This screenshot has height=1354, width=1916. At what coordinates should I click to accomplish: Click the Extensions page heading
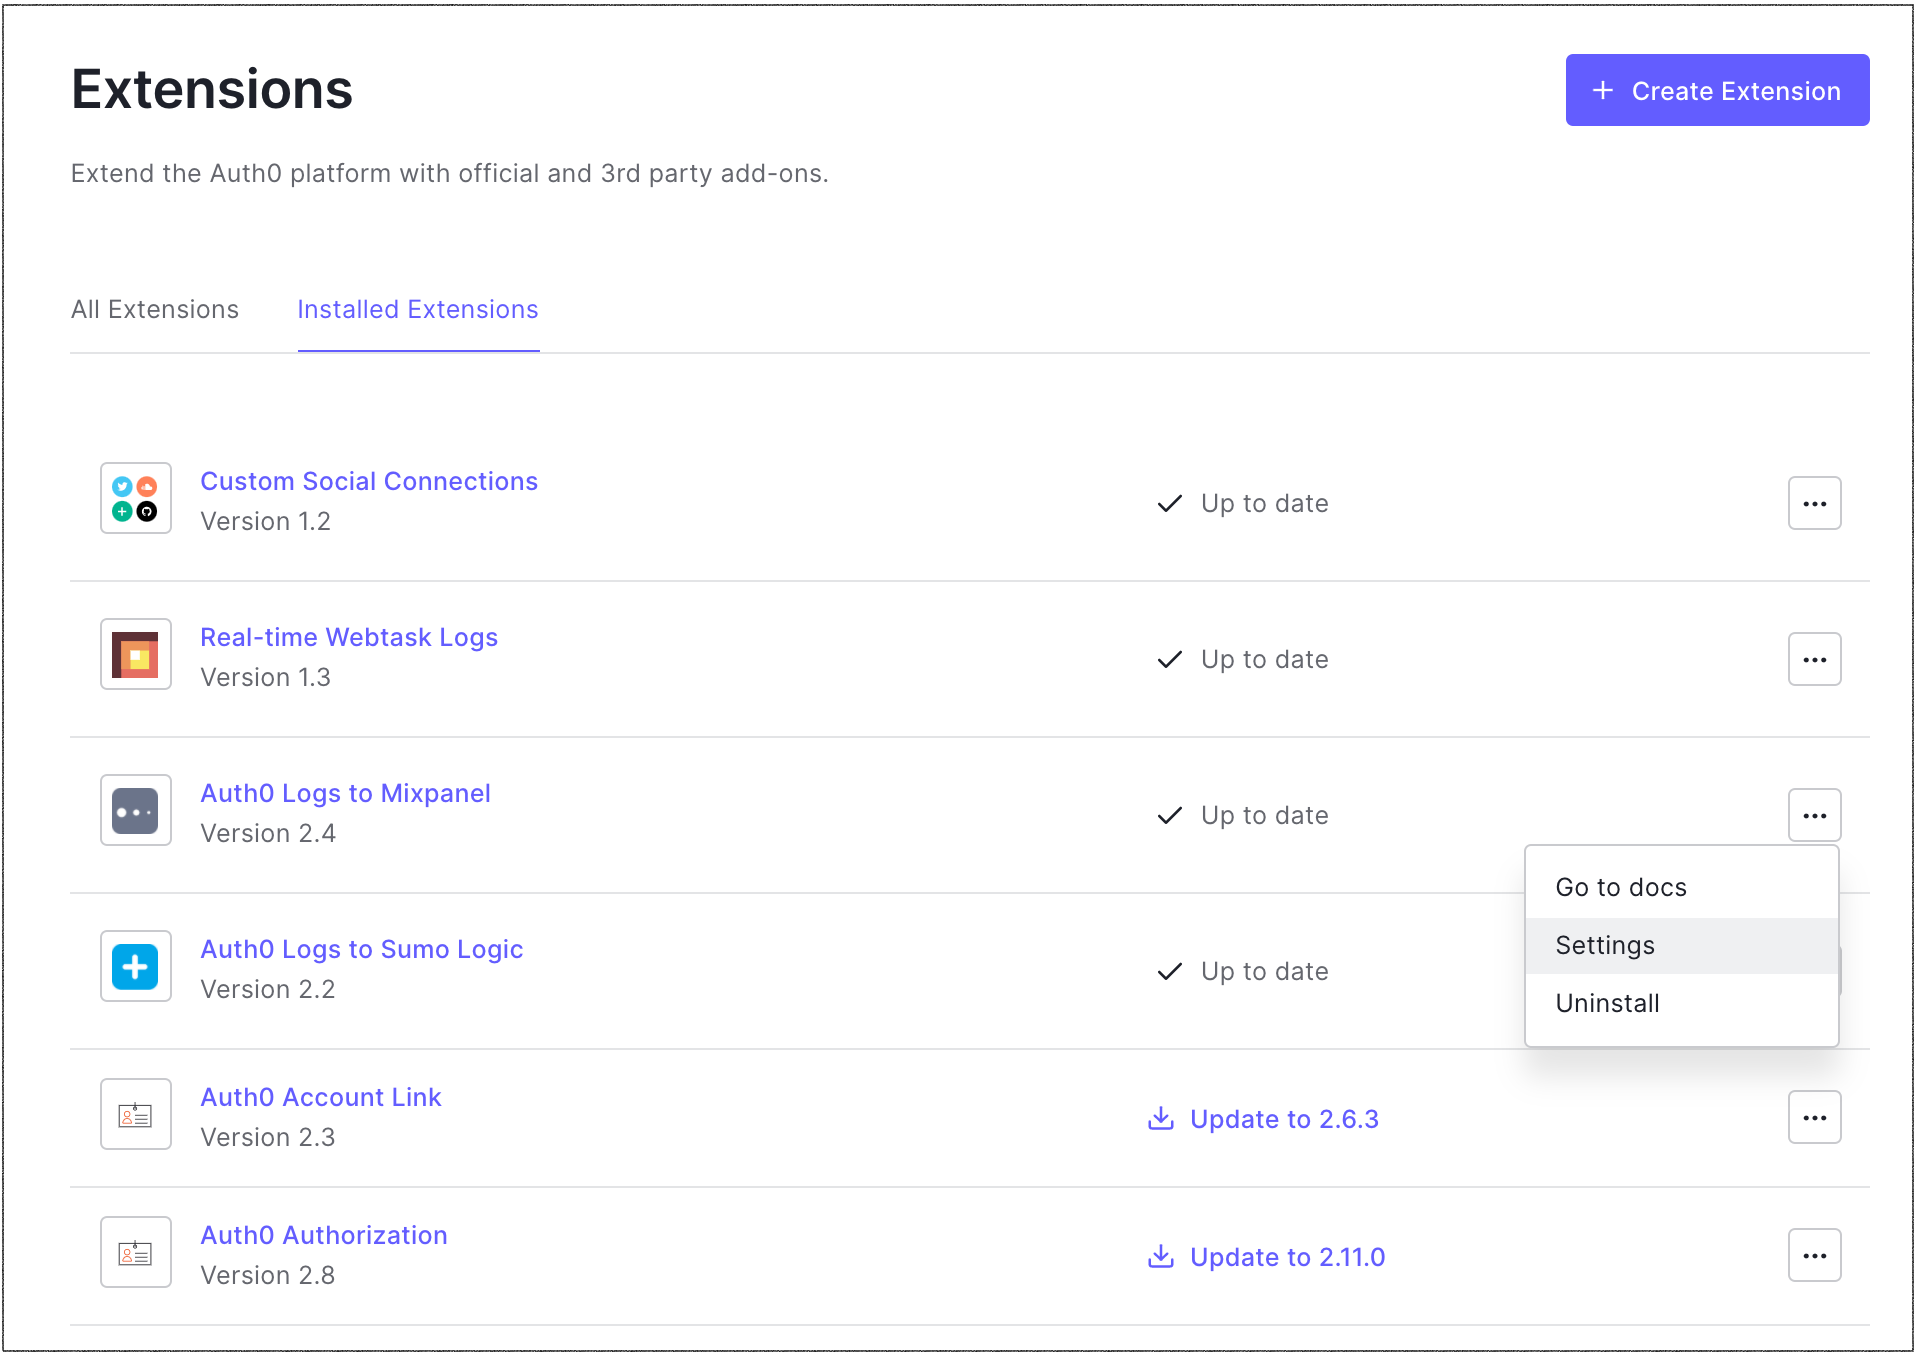click(x=212, y=89)
